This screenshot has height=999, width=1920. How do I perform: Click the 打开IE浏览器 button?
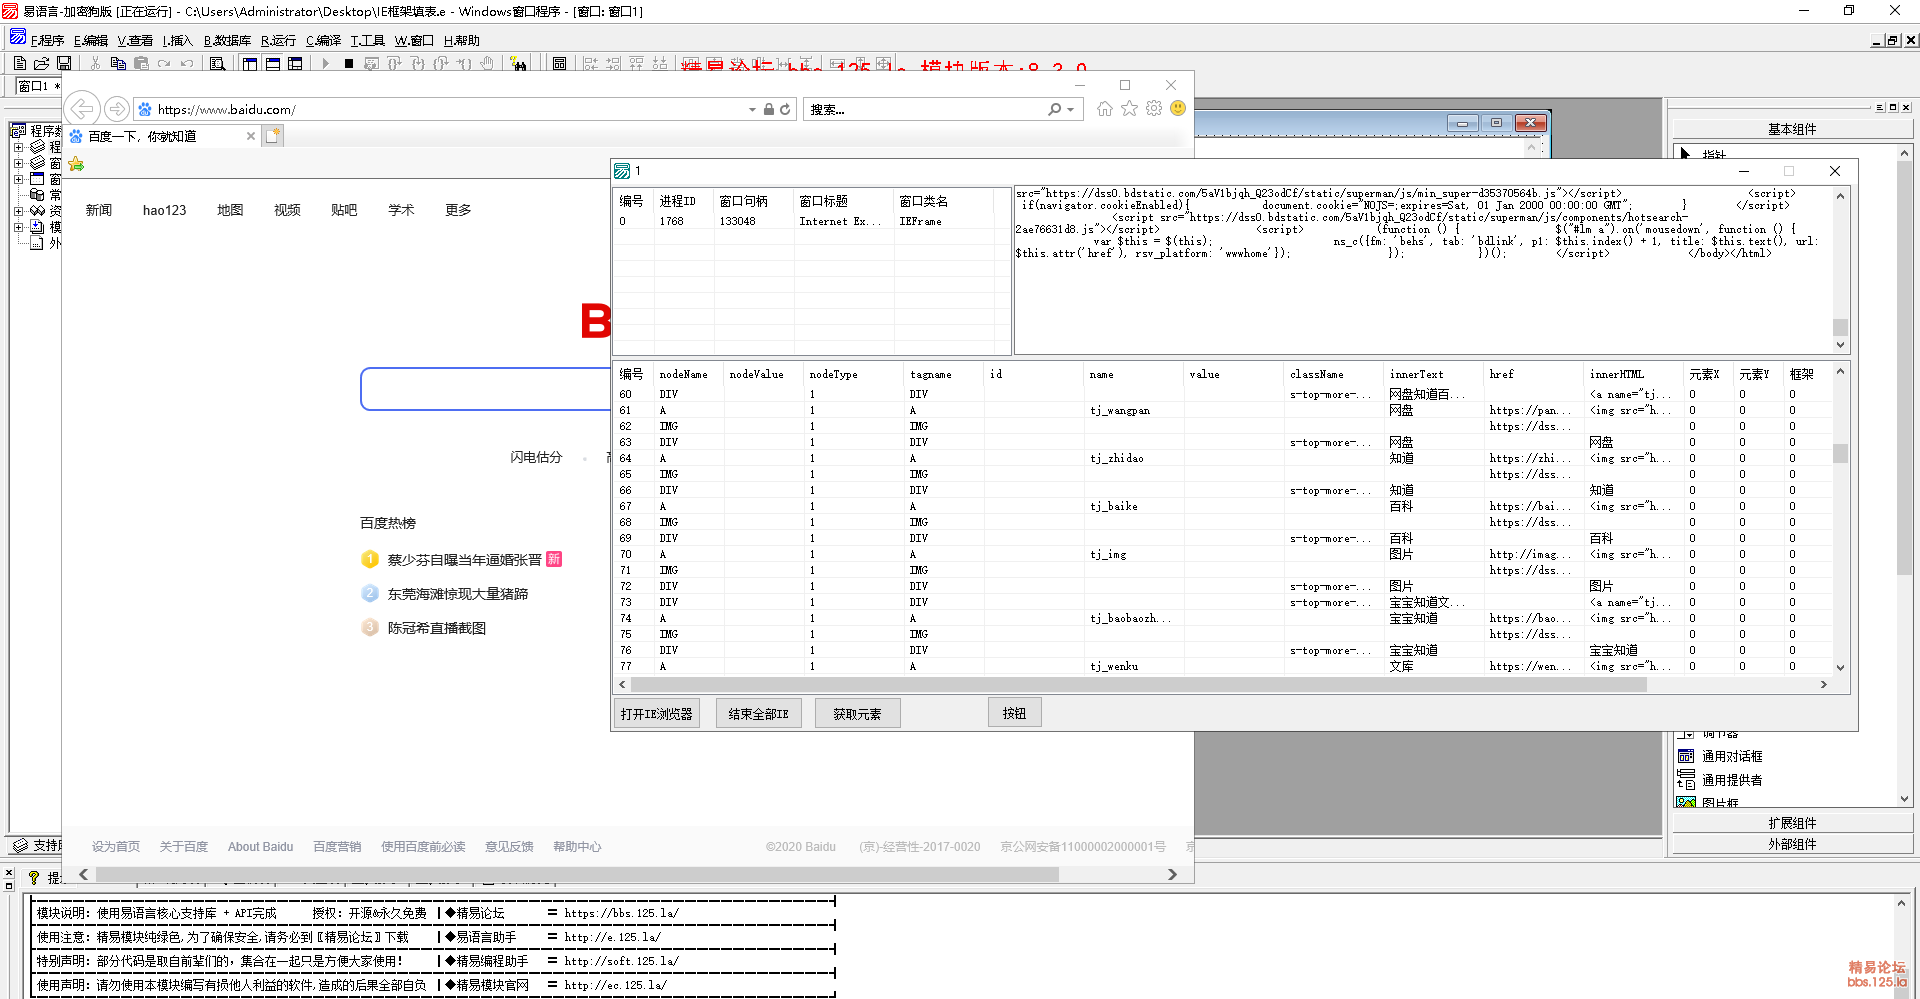pos(657,713)
